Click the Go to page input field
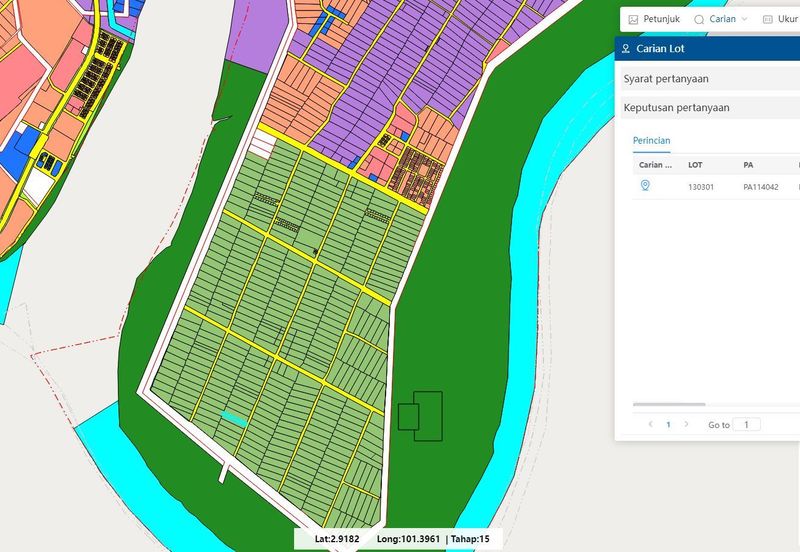 (x=746, y=424)
